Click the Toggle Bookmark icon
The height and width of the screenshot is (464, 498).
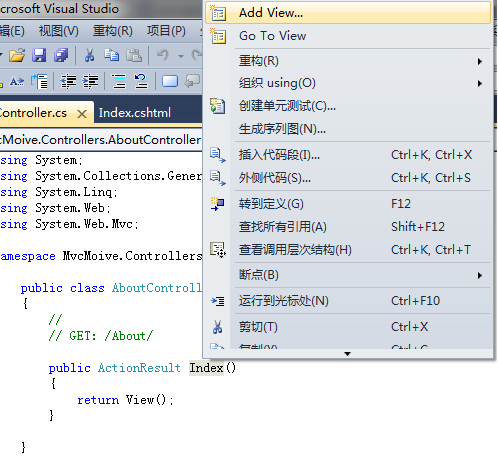(x=170, y=81)
